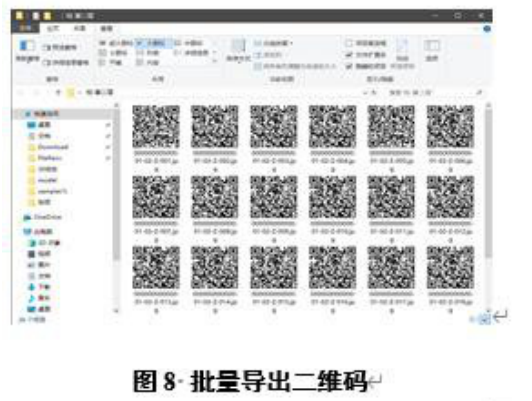
Task: Click Size all columns to fit
Action: (x=295, y=66)
